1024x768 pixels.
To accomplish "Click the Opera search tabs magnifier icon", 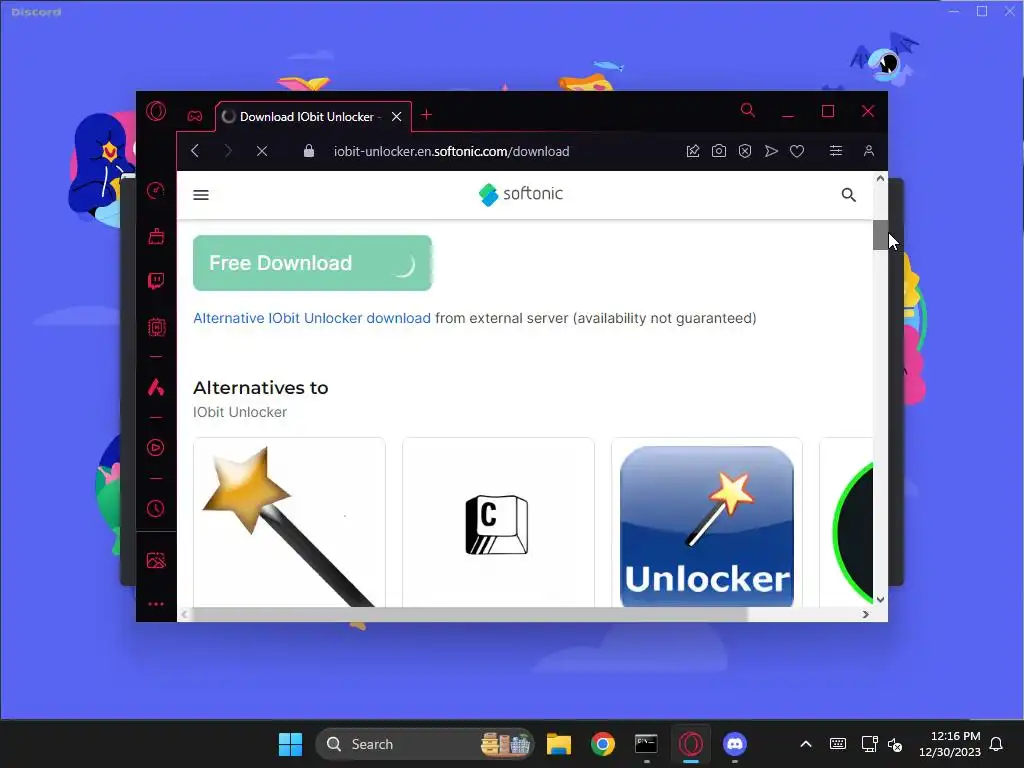I will pyautogui.click(x=748, y=110).
